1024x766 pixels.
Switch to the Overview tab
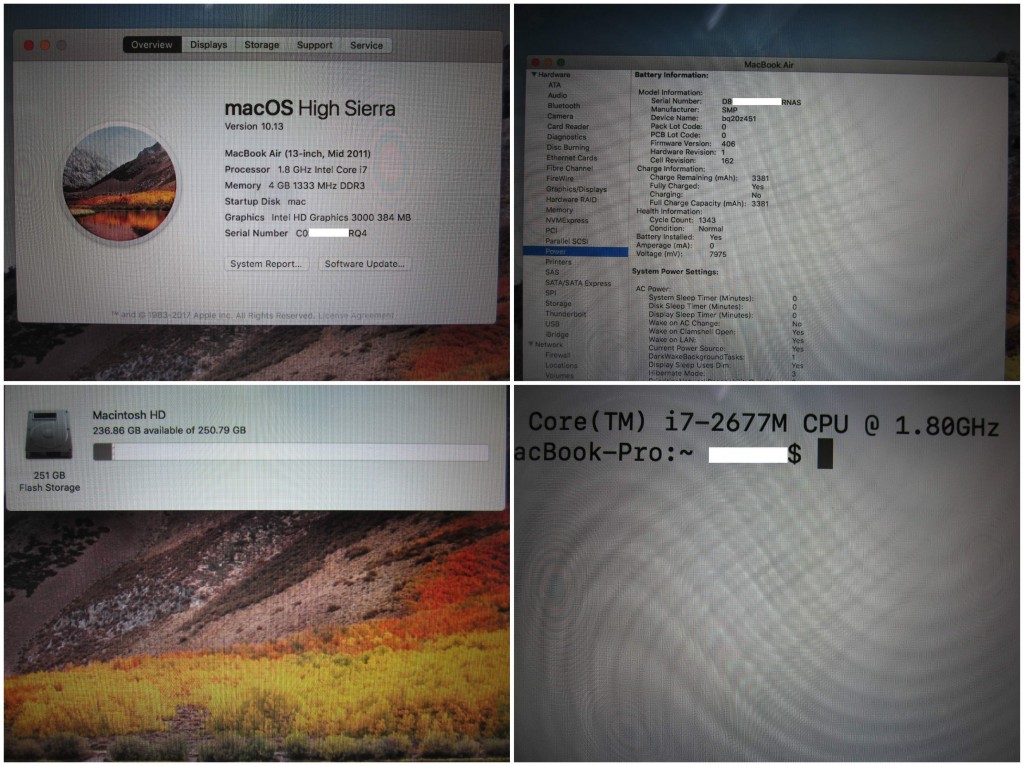(152, 45)
